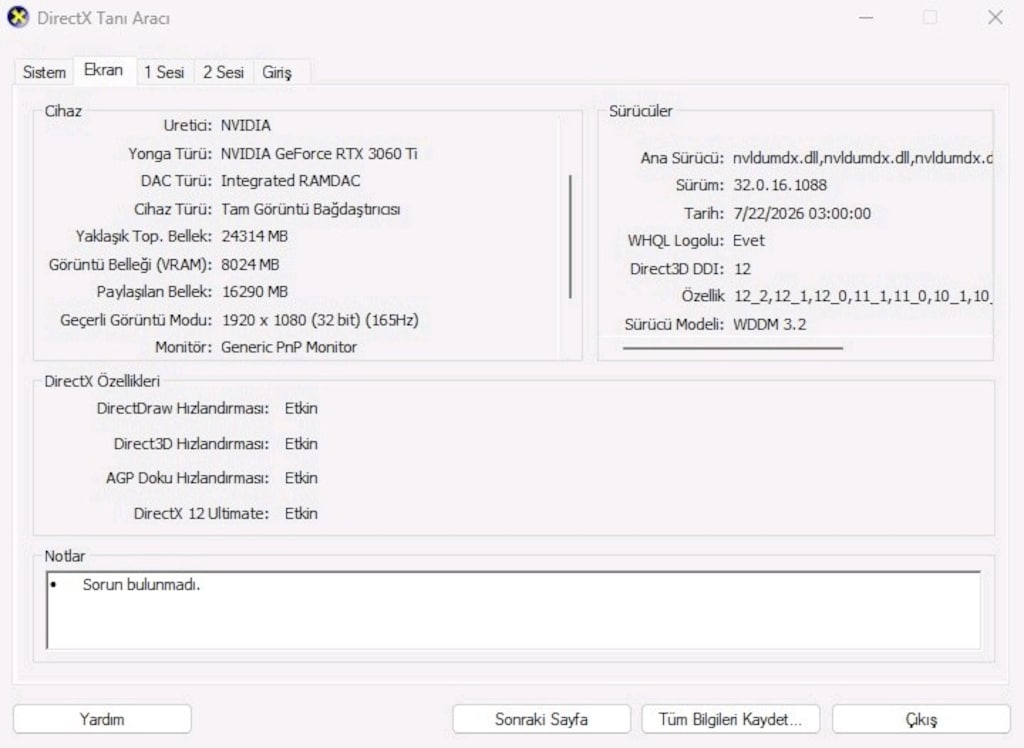Click Tüm Bilgileri Kaydet button
1024x748 pixels.
(731, 719)
